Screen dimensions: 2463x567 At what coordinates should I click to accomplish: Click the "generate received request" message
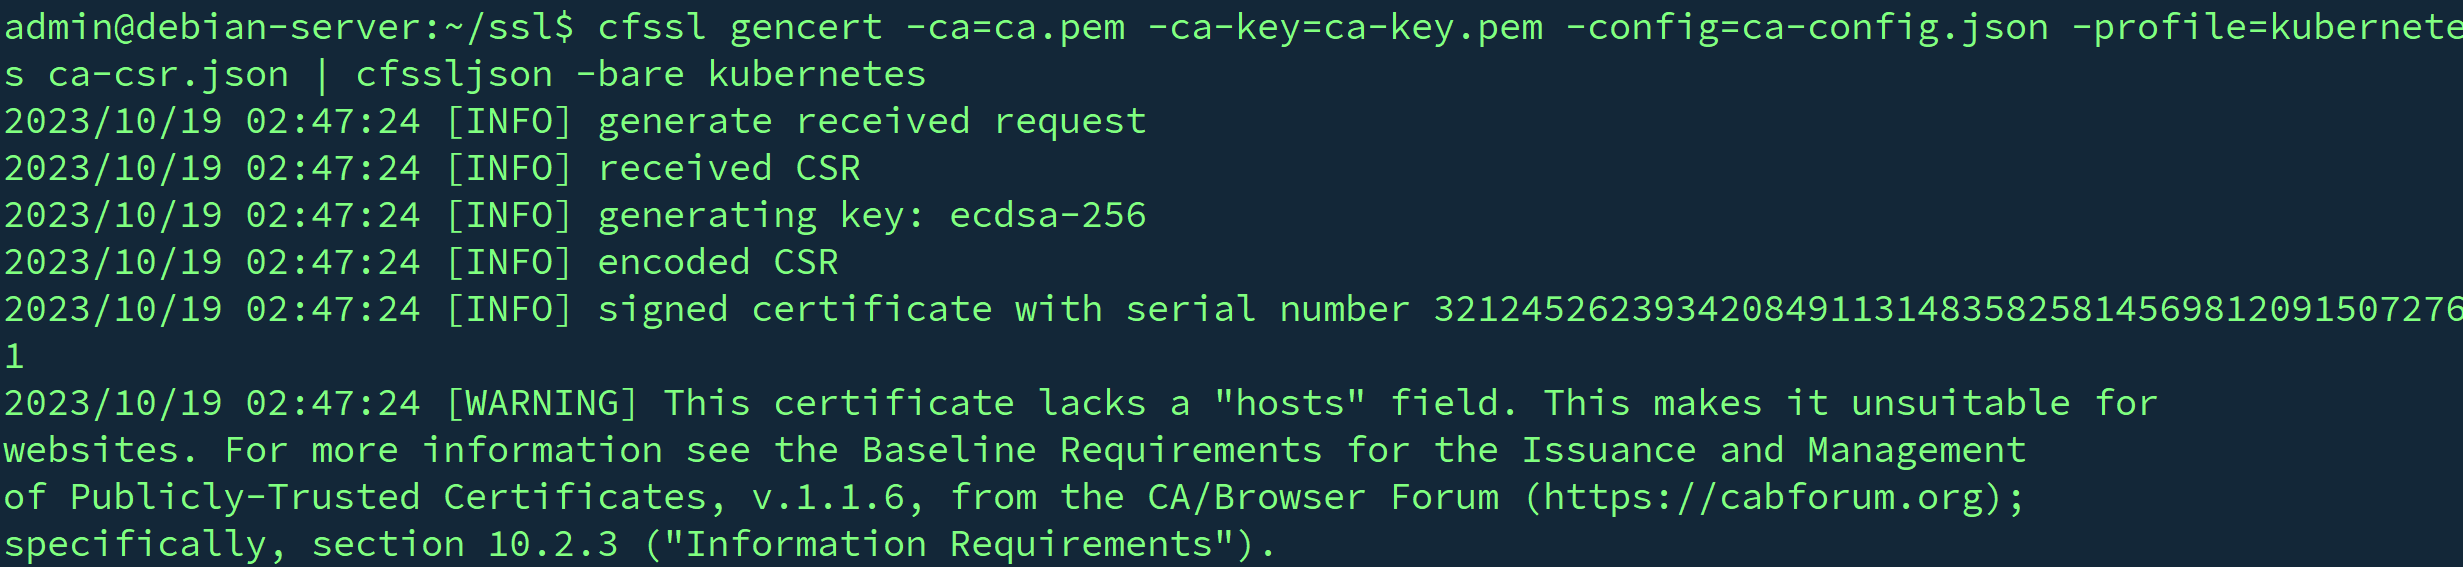coord(871,121)
